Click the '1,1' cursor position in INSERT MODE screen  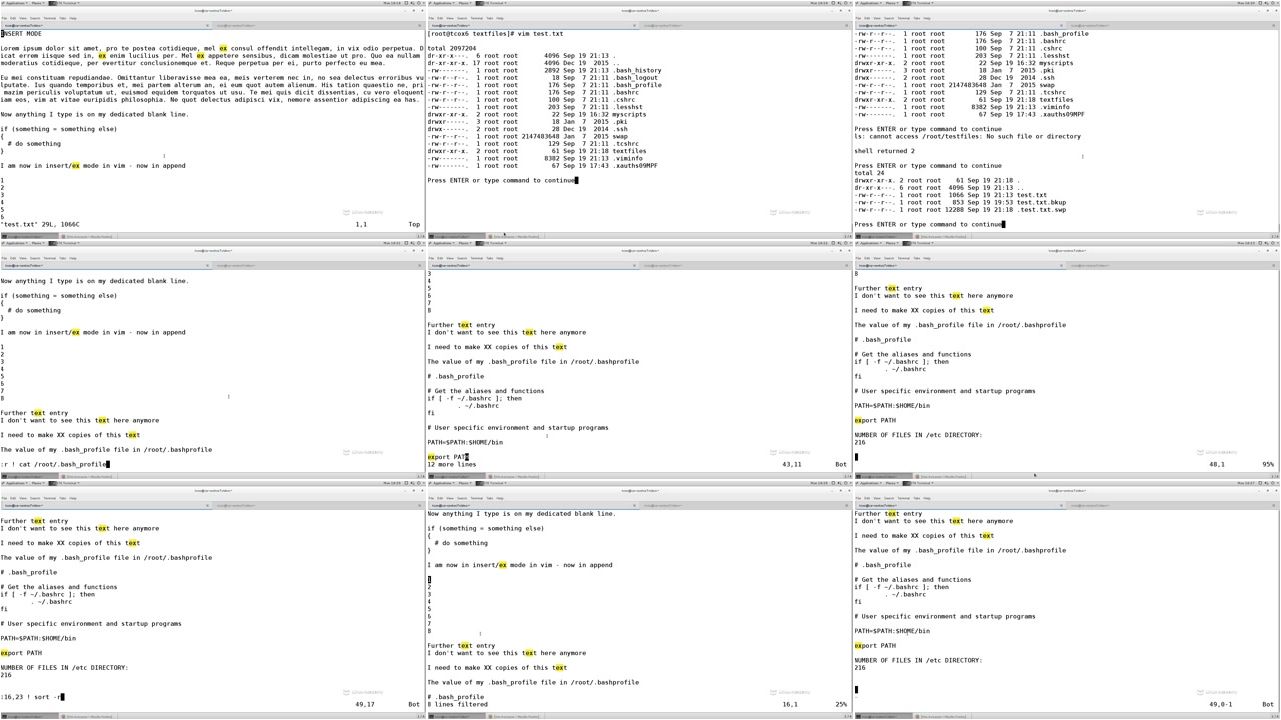[361, 225]
